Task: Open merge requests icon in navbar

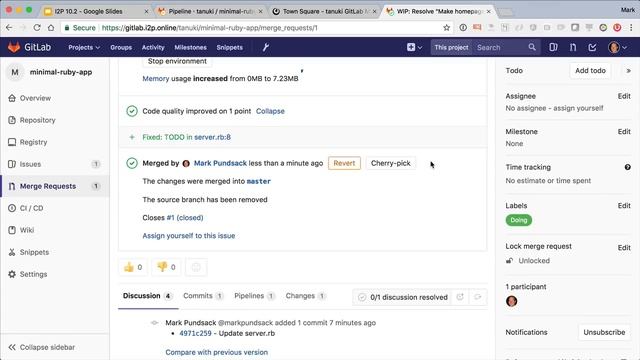Action: (x=573, y=47)
